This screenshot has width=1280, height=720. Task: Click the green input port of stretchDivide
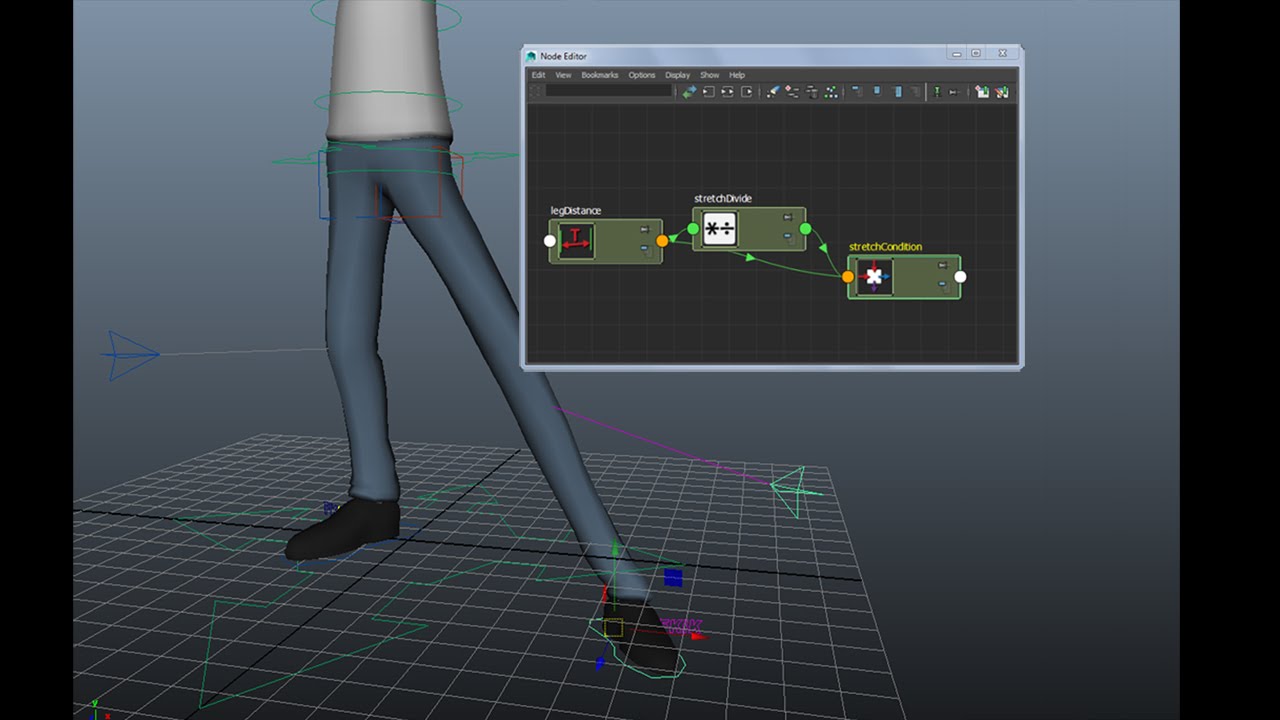(x=693, y=229)
